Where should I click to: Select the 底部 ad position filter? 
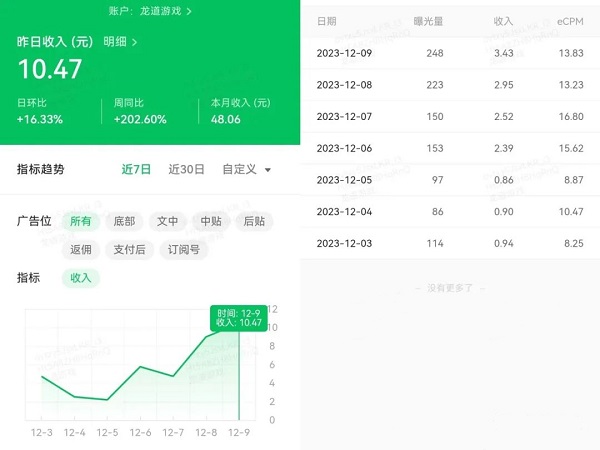pyautogui.click(x=124, y=221)
